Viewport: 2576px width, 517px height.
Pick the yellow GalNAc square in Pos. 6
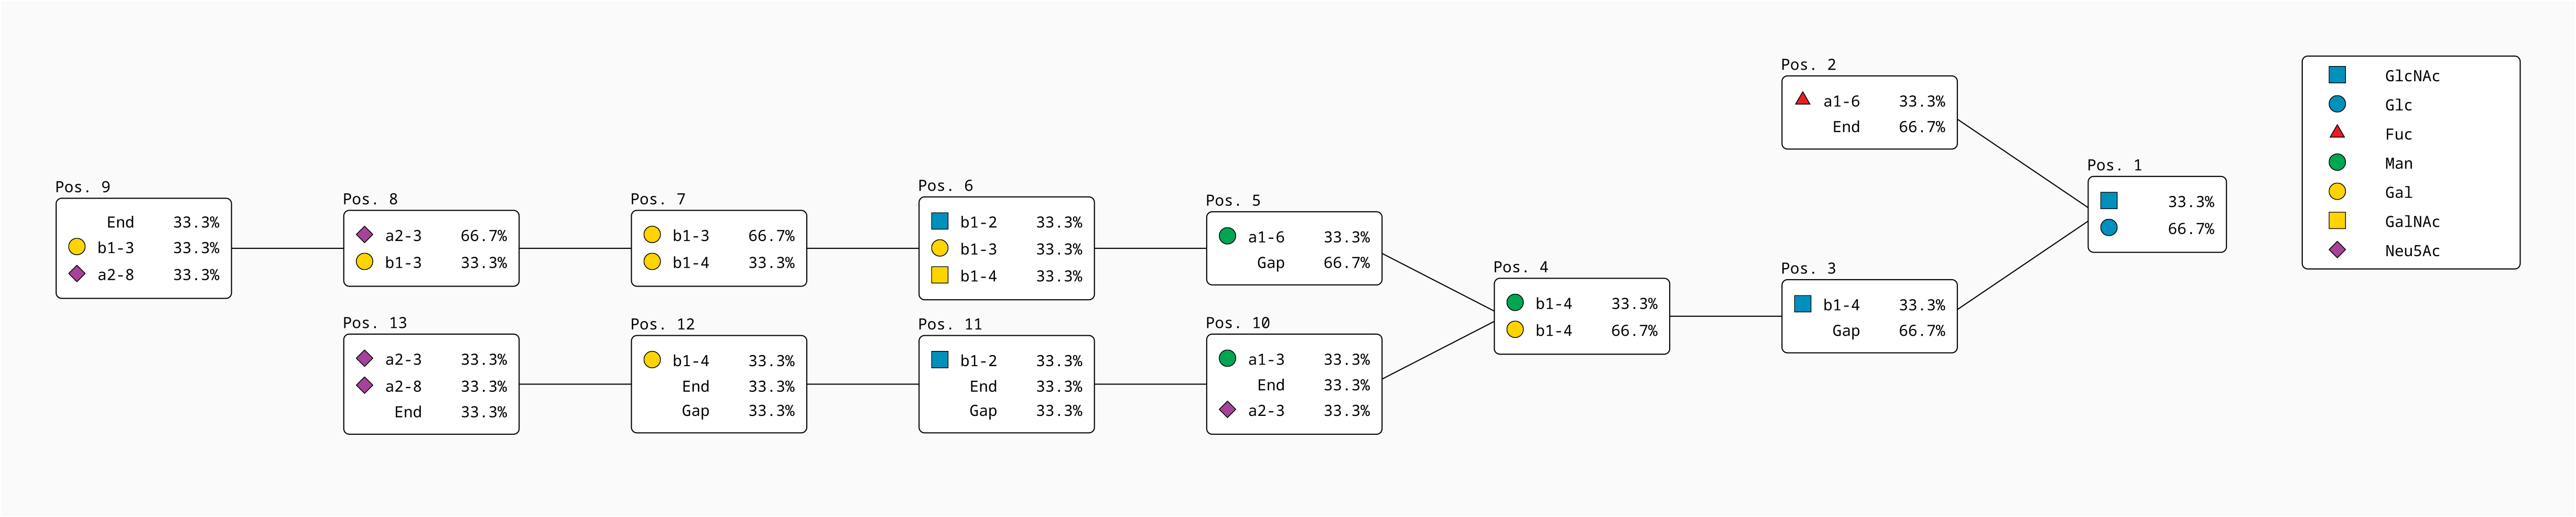[940, 275]
